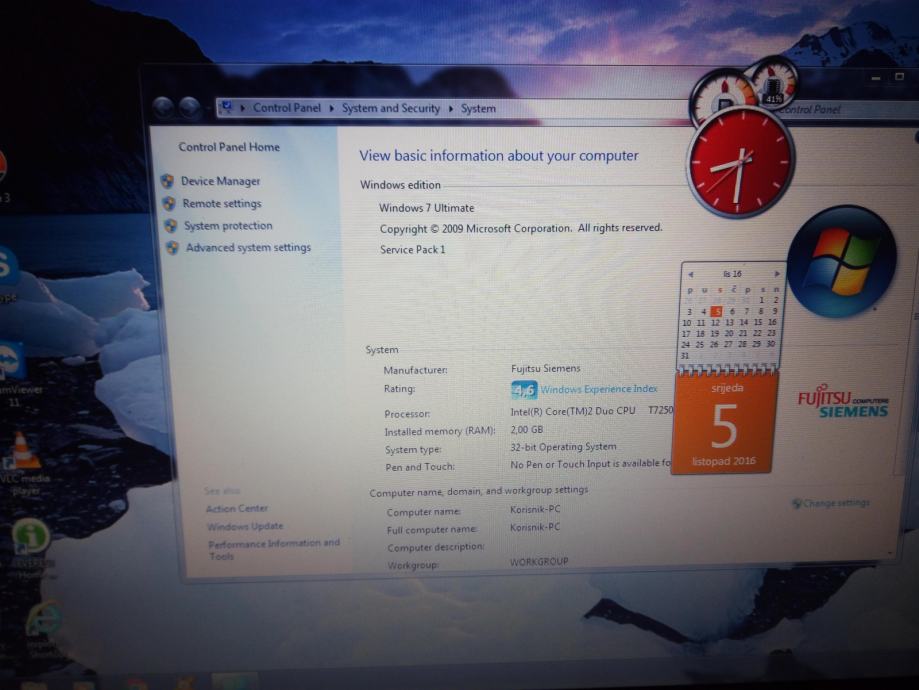The height and width of the screenshot is (690, 919).
Task: Go to previous month in calendar gadget
Action: tap(690, 274)
